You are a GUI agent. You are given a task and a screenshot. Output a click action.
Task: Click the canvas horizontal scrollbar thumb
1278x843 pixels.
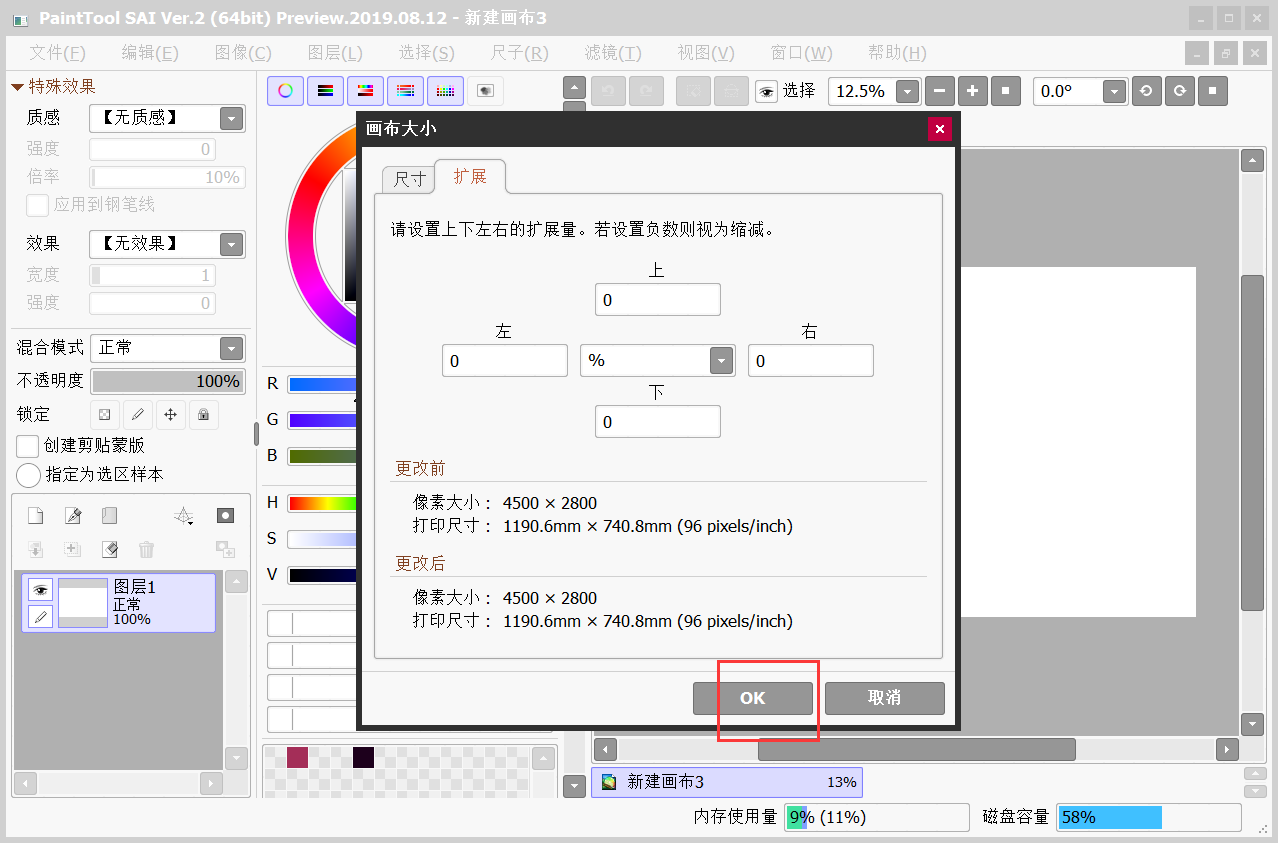pos(917,749)
